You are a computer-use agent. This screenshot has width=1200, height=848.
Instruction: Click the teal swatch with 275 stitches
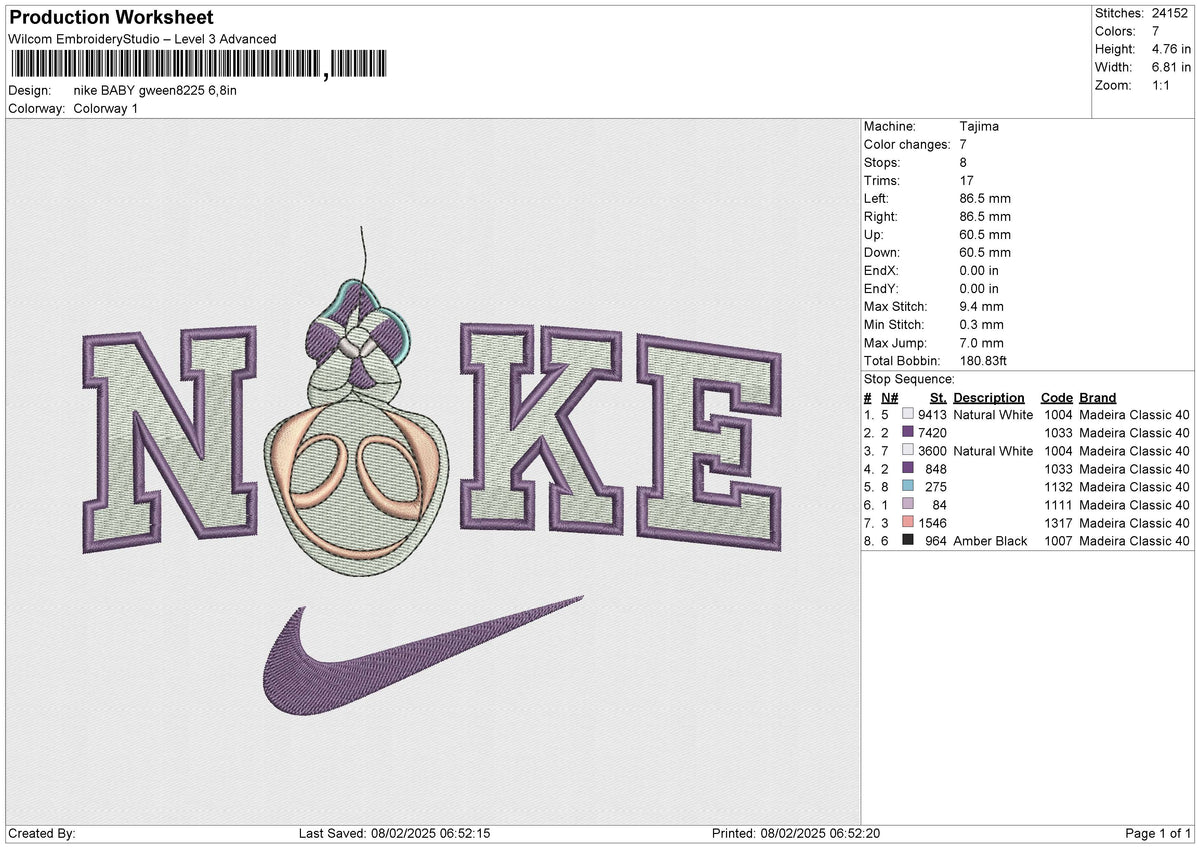pos(908,487)
